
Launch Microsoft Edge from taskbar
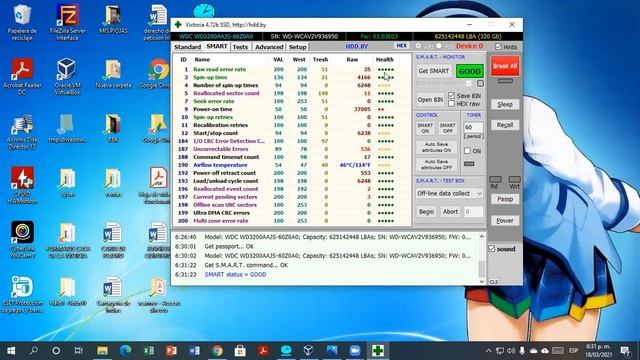pos(125,351)
